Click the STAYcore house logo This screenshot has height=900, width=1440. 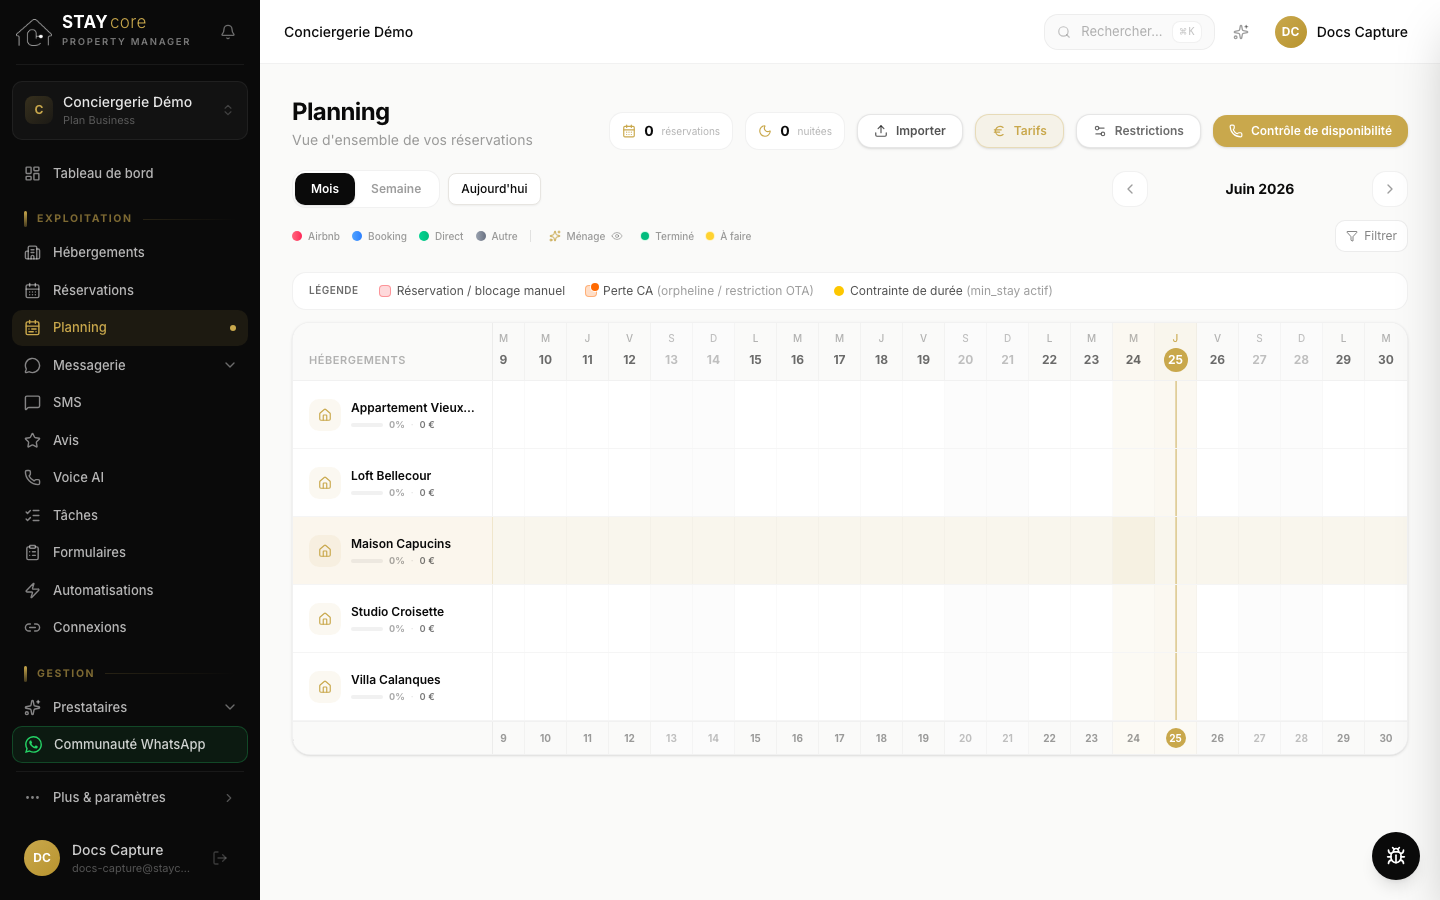tap(34, 32)
